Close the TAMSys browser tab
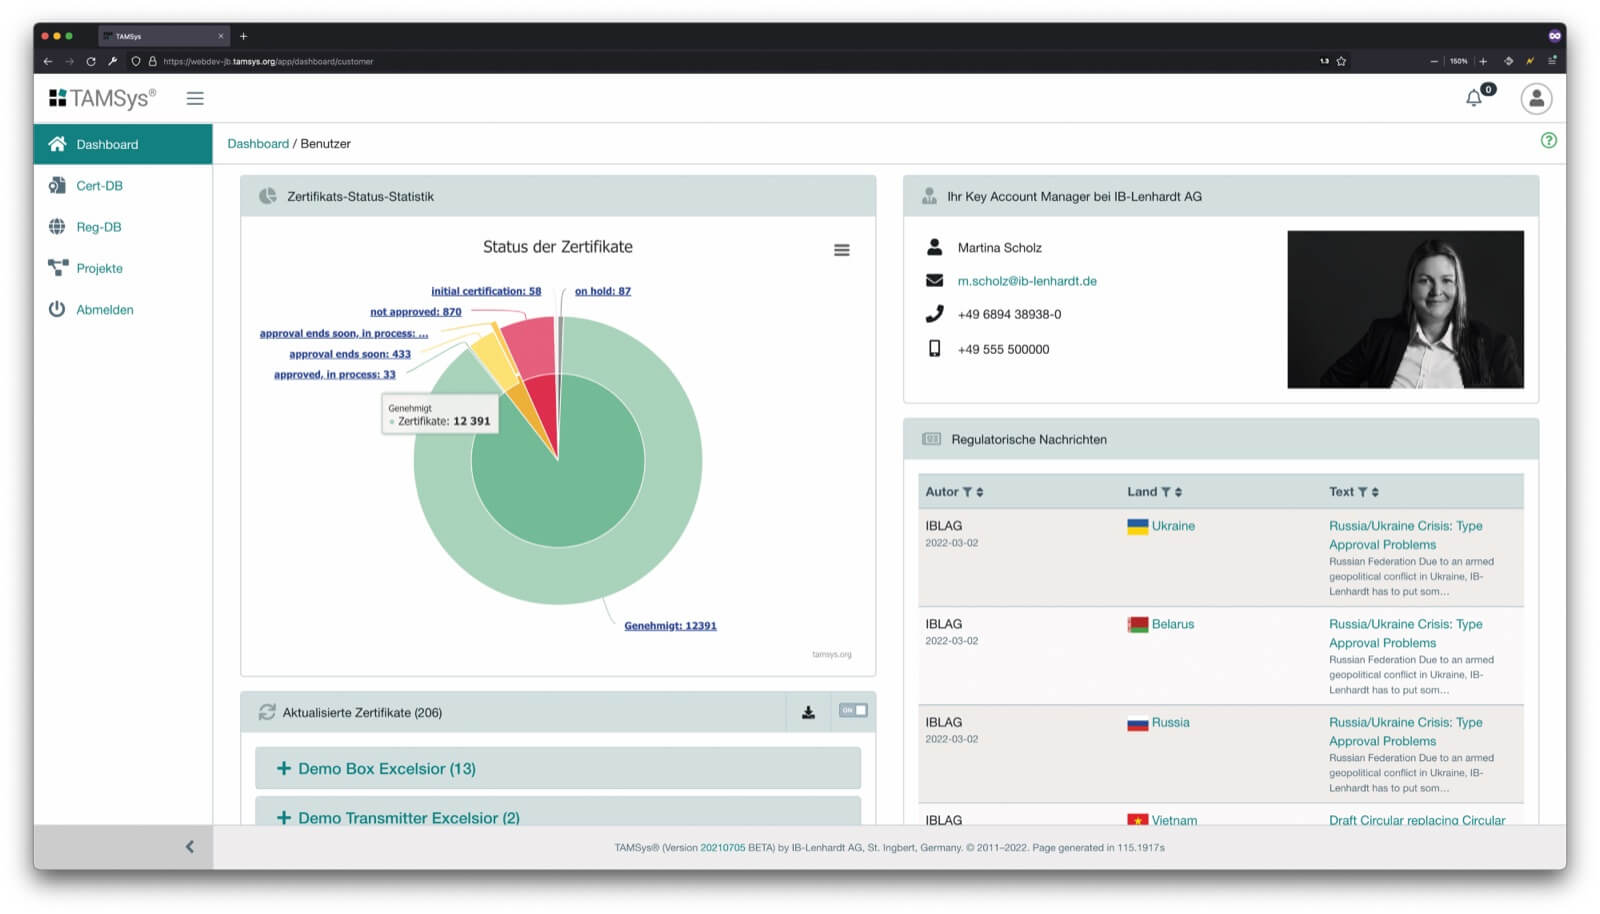1600x914 pixels. point(221,36)
